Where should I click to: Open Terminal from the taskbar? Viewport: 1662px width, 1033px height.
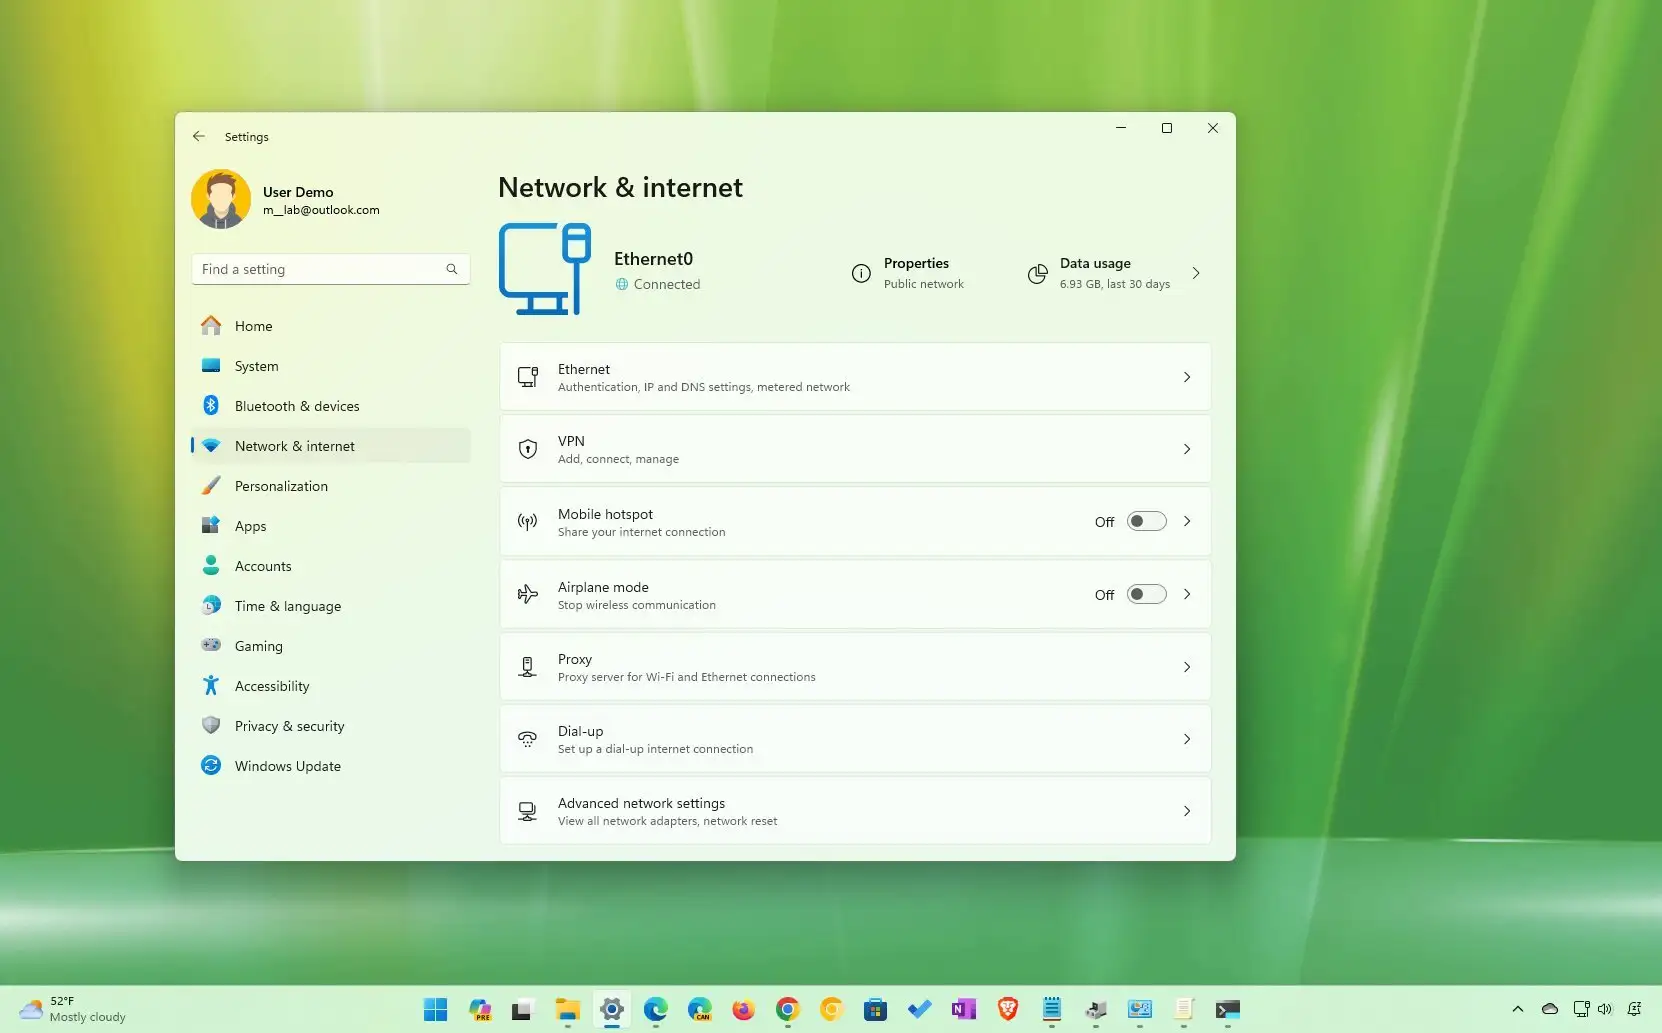(x=1227, y=1010)
